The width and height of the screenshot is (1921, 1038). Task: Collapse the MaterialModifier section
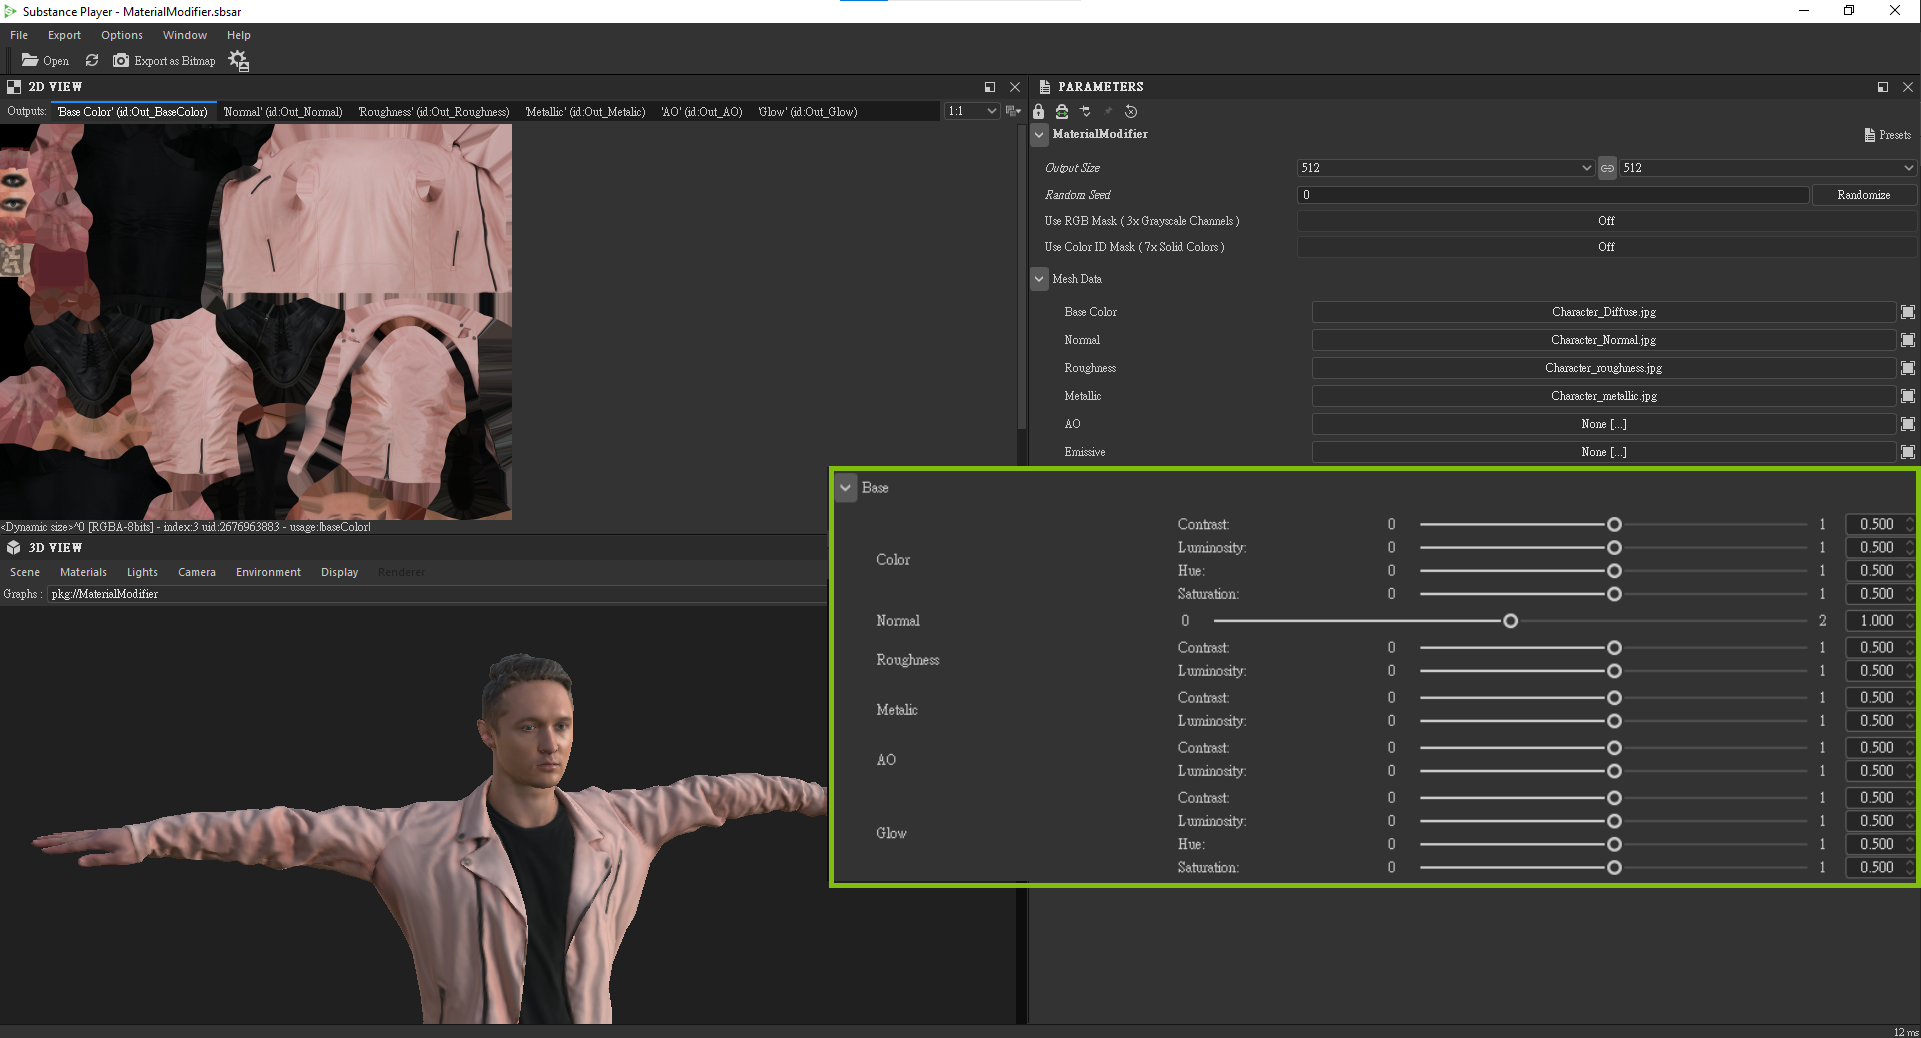[x=1040, y=134]
